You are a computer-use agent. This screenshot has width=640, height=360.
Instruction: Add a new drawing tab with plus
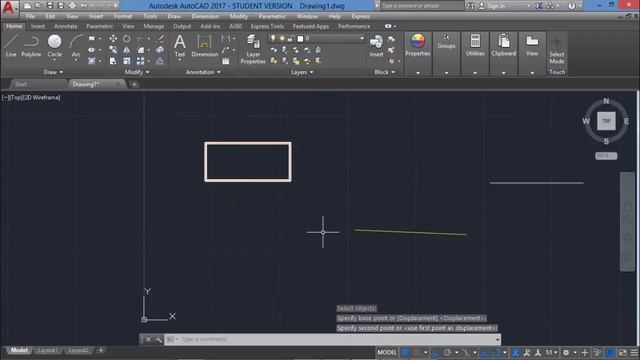point(134,84)
